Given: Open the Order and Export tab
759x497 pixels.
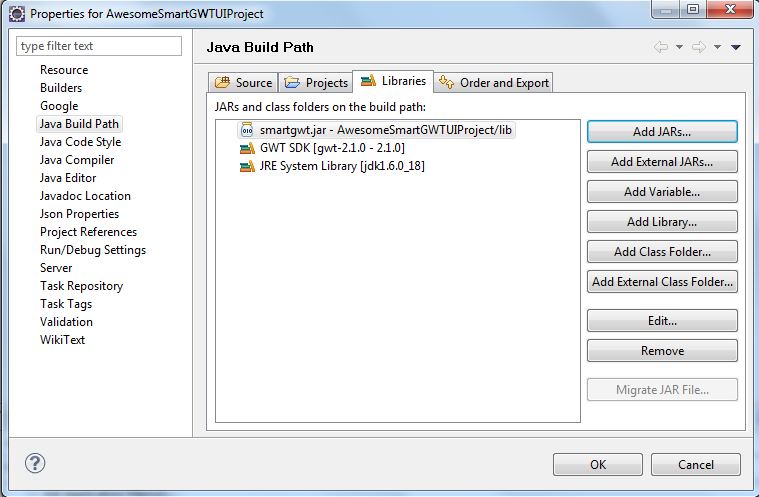Looking at the screenshot, I should pyautogui.click(x=493, y=82).
